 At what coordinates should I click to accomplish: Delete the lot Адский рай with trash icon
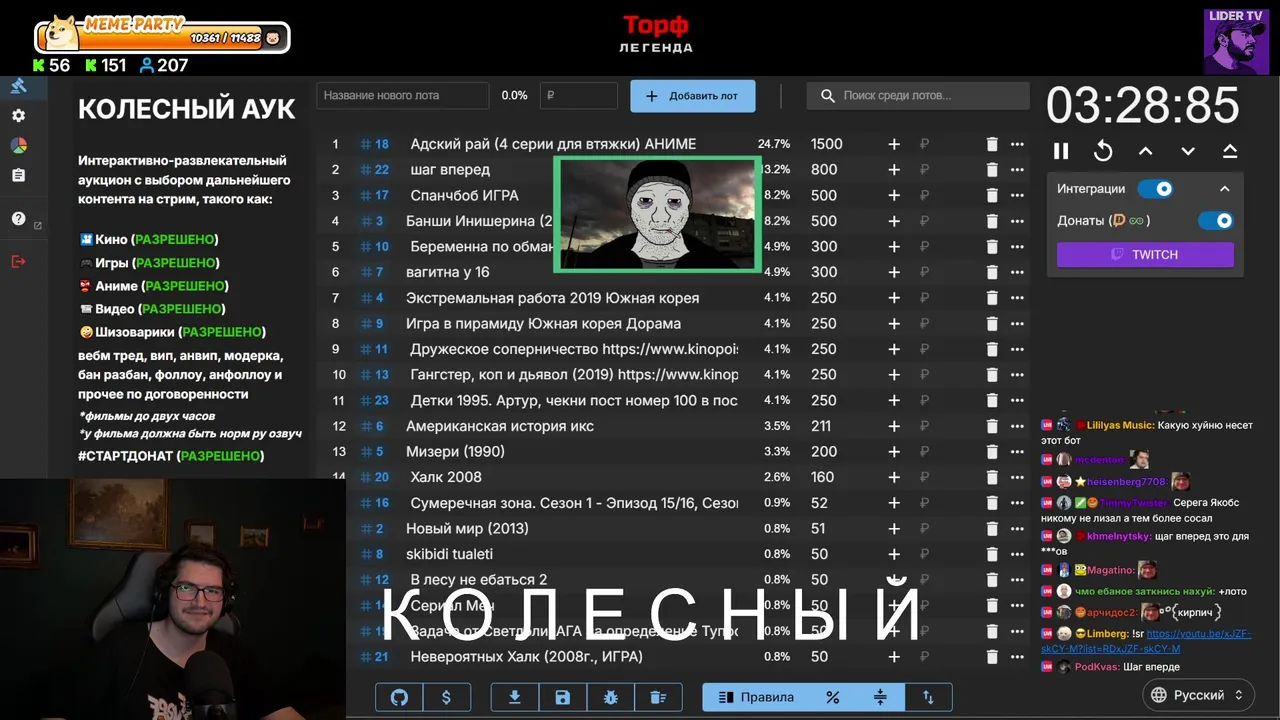(x=992, y=144)
